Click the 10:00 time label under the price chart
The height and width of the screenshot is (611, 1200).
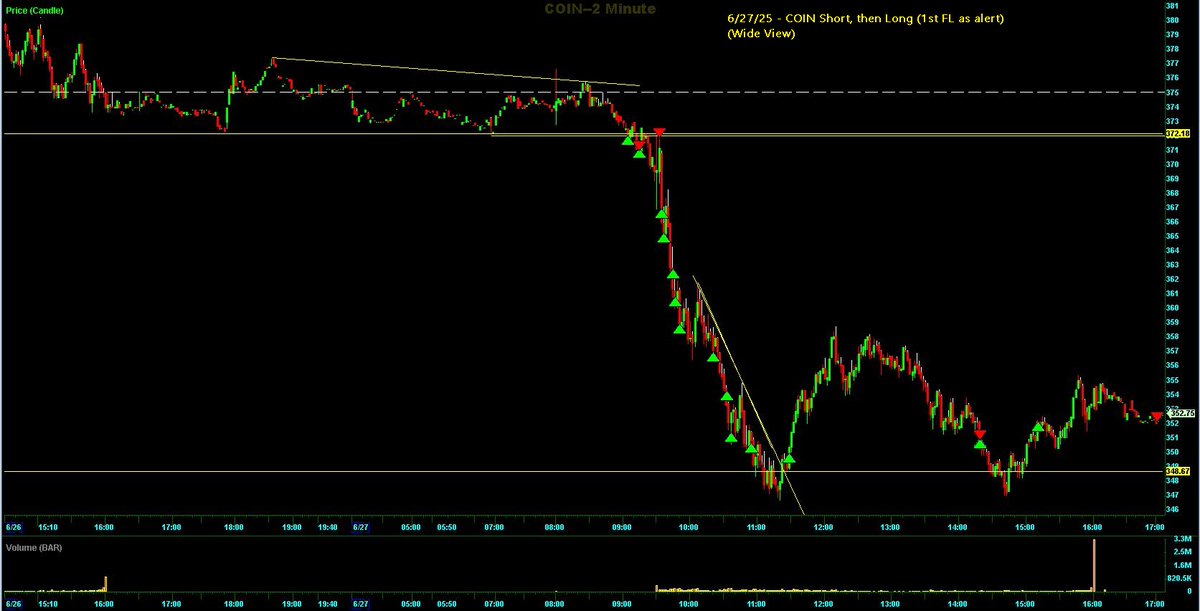coord(689,526)
